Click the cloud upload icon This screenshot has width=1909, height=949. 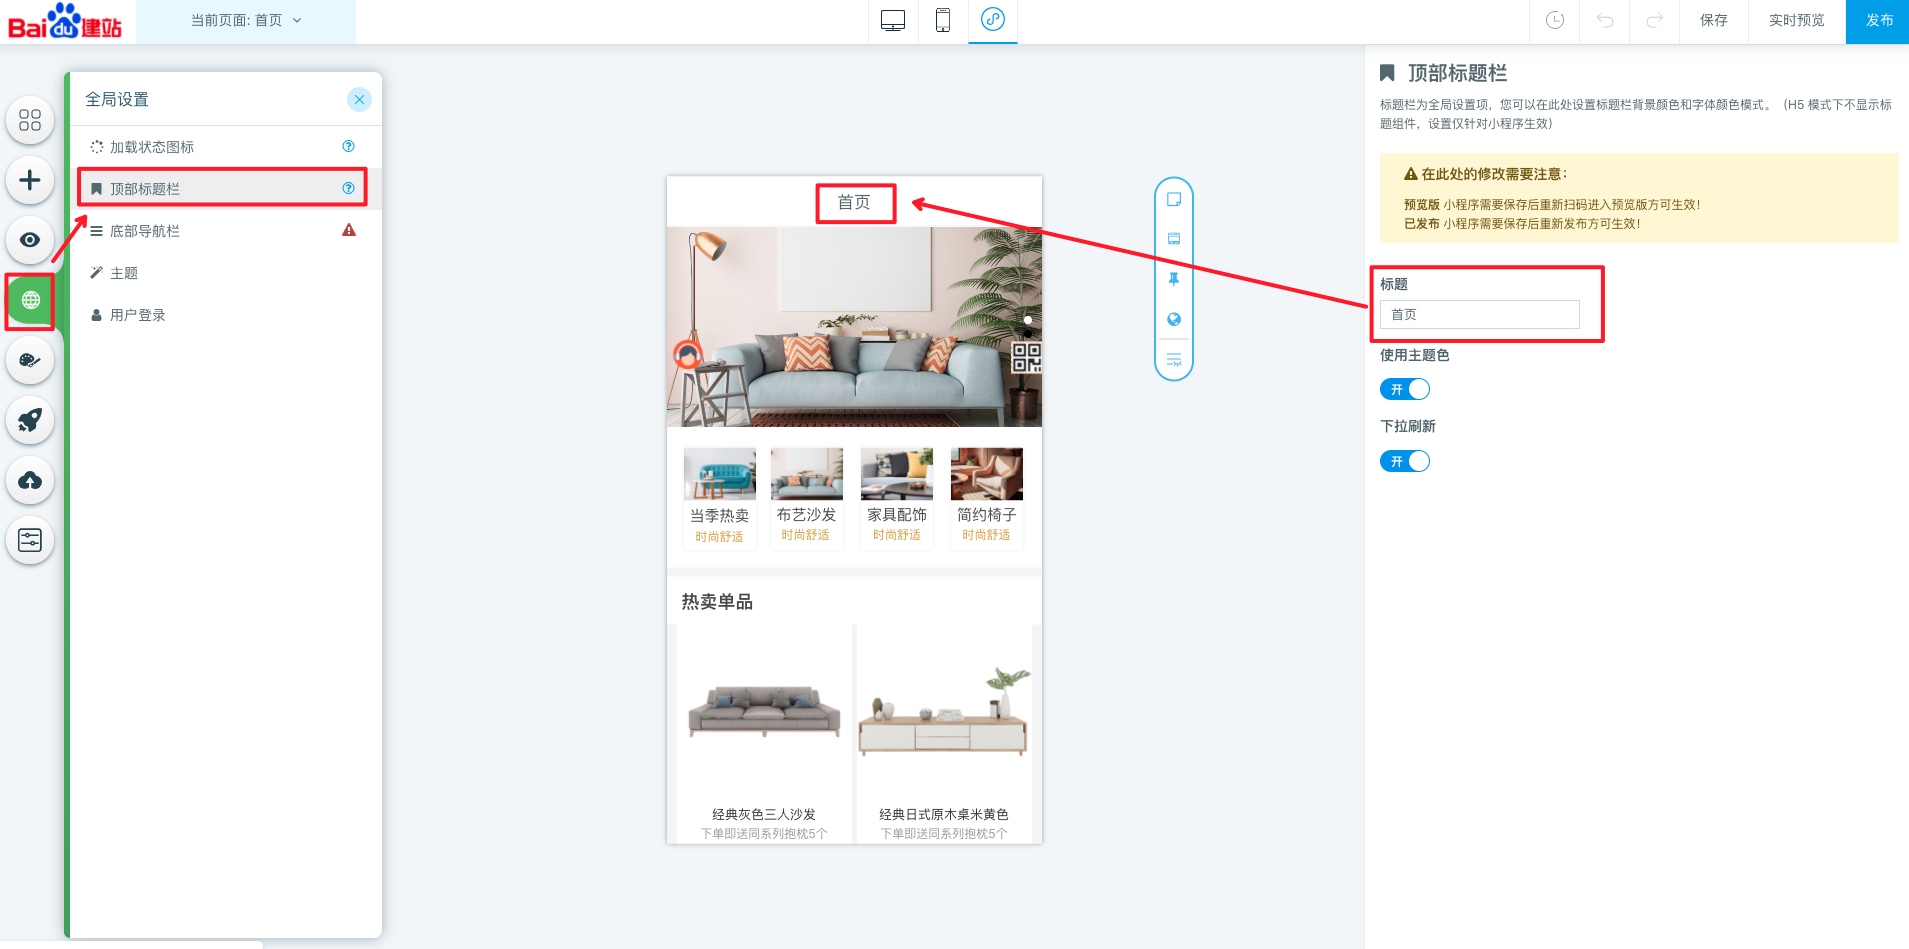coord(30,481)
